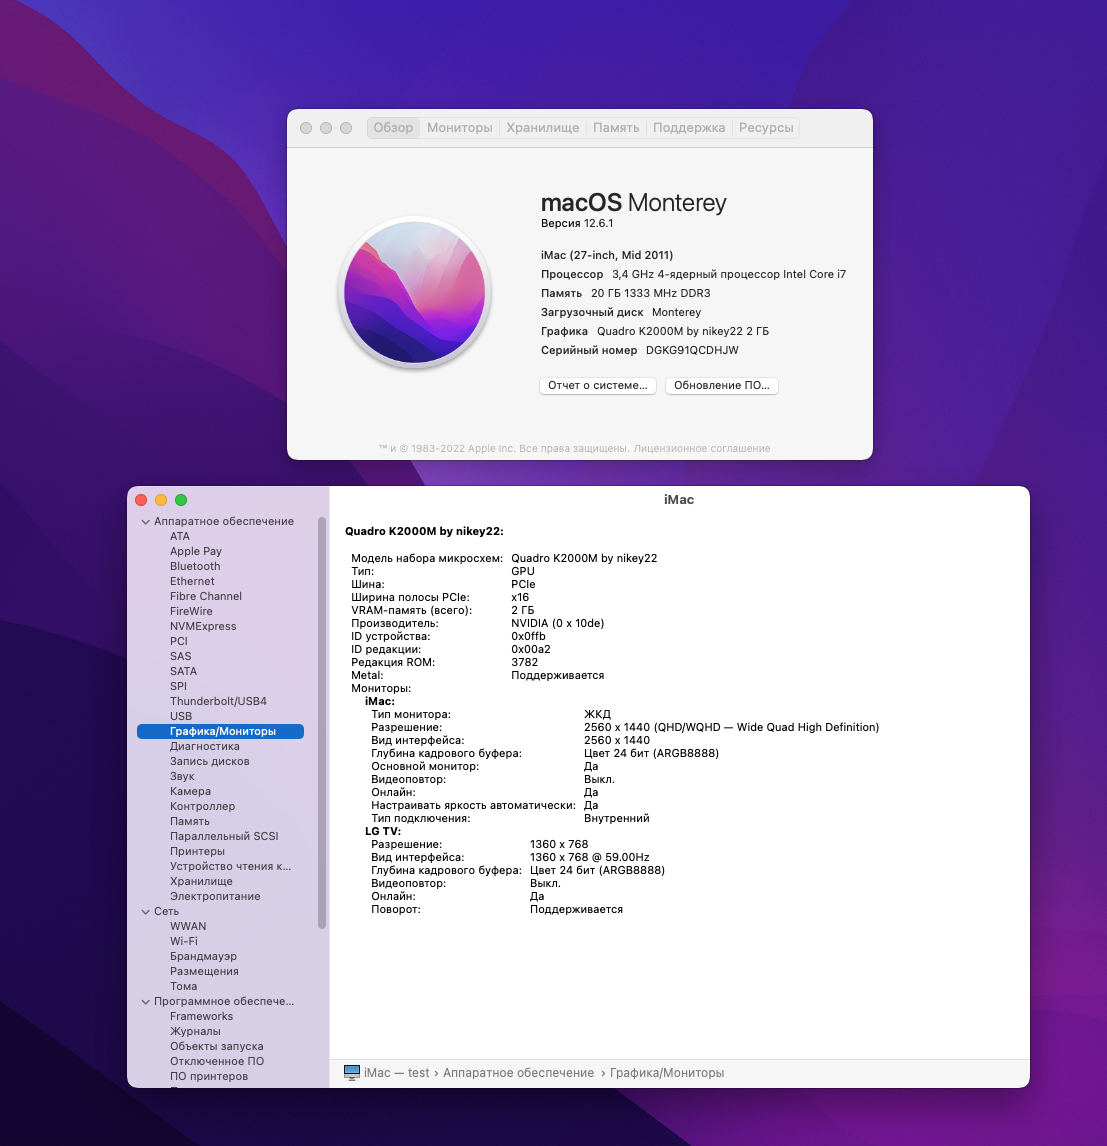Click the Quadro K2000M by nikey22 heading
The height and width of the screenshot is (1146, 1107).
click(x=424, y=531)
